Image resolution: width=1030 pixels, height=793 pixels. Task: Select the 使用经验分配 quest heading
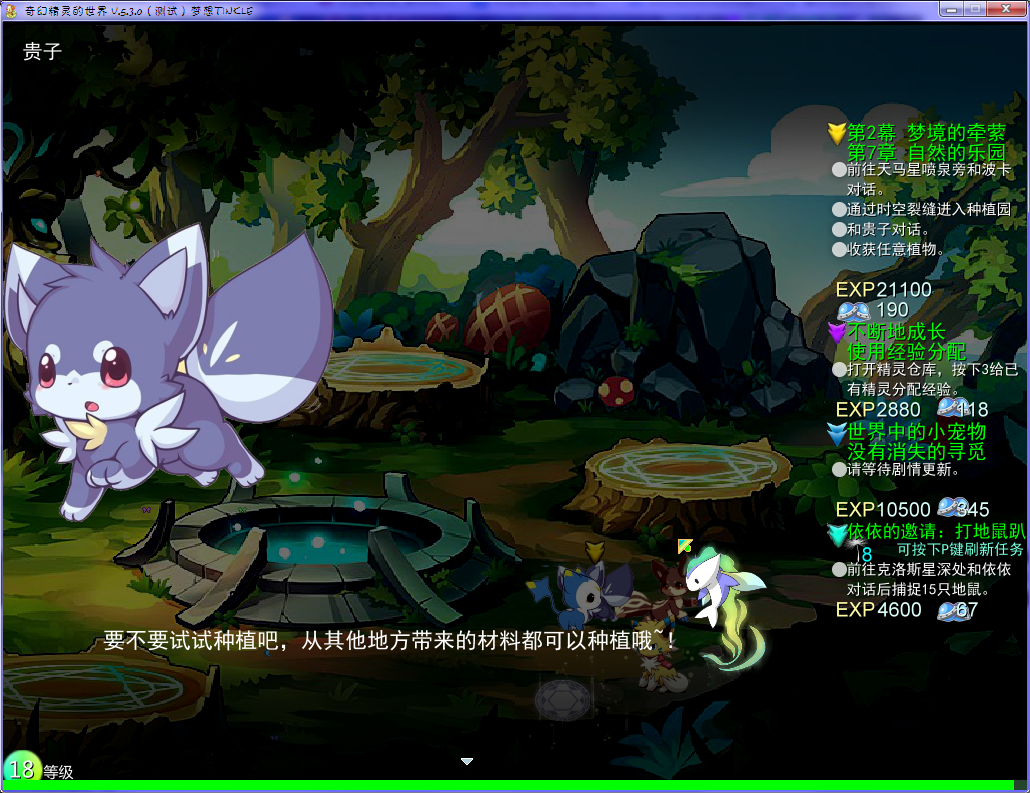point(907,351)
